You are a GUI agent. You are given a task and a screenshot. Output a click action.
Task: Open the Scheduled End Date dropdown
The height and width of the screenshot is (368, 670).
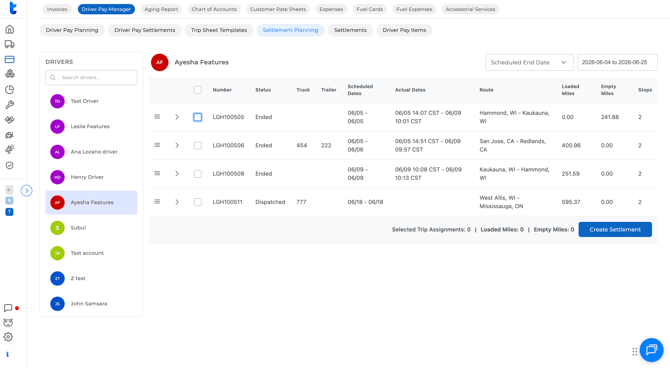529,62
